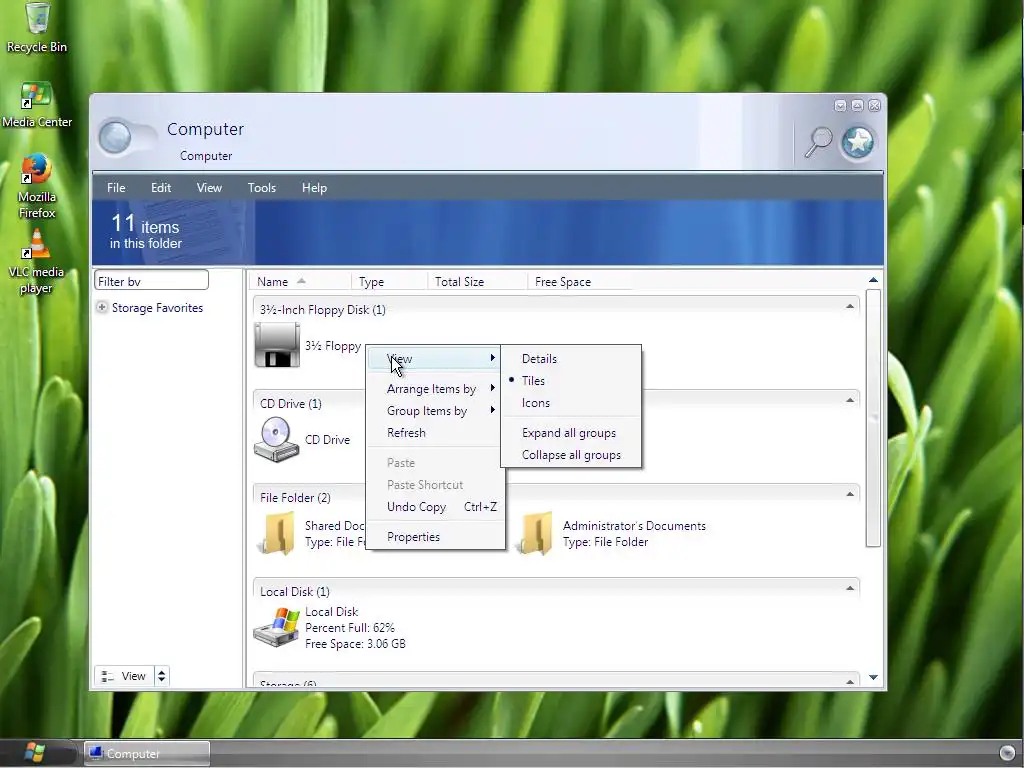Choose Undo Copy in context menu
This screenshot has width=1024, height=768.
(435, 507)
